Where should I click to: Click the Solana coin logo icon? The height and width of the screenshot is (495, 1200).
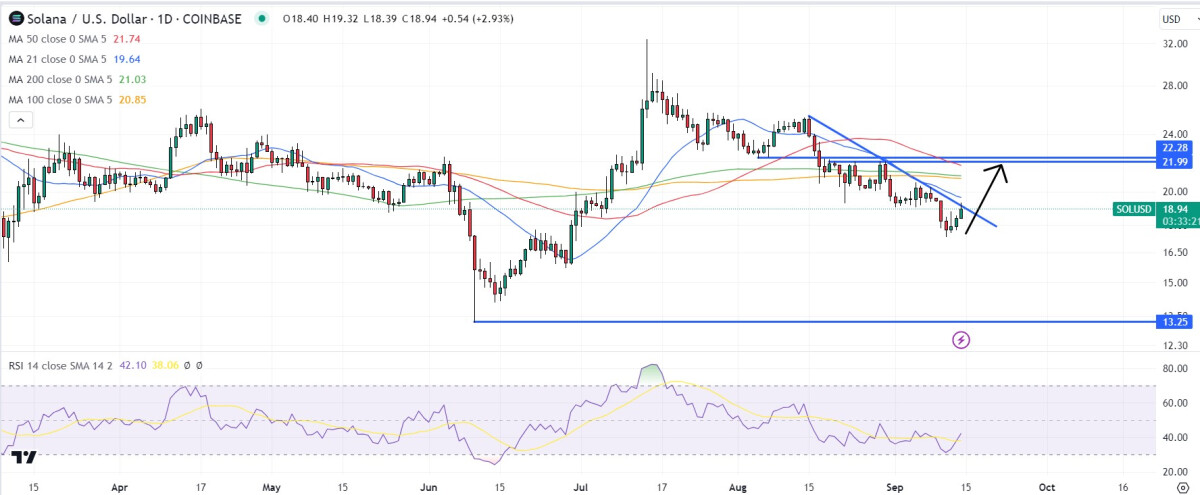[17, 18]
